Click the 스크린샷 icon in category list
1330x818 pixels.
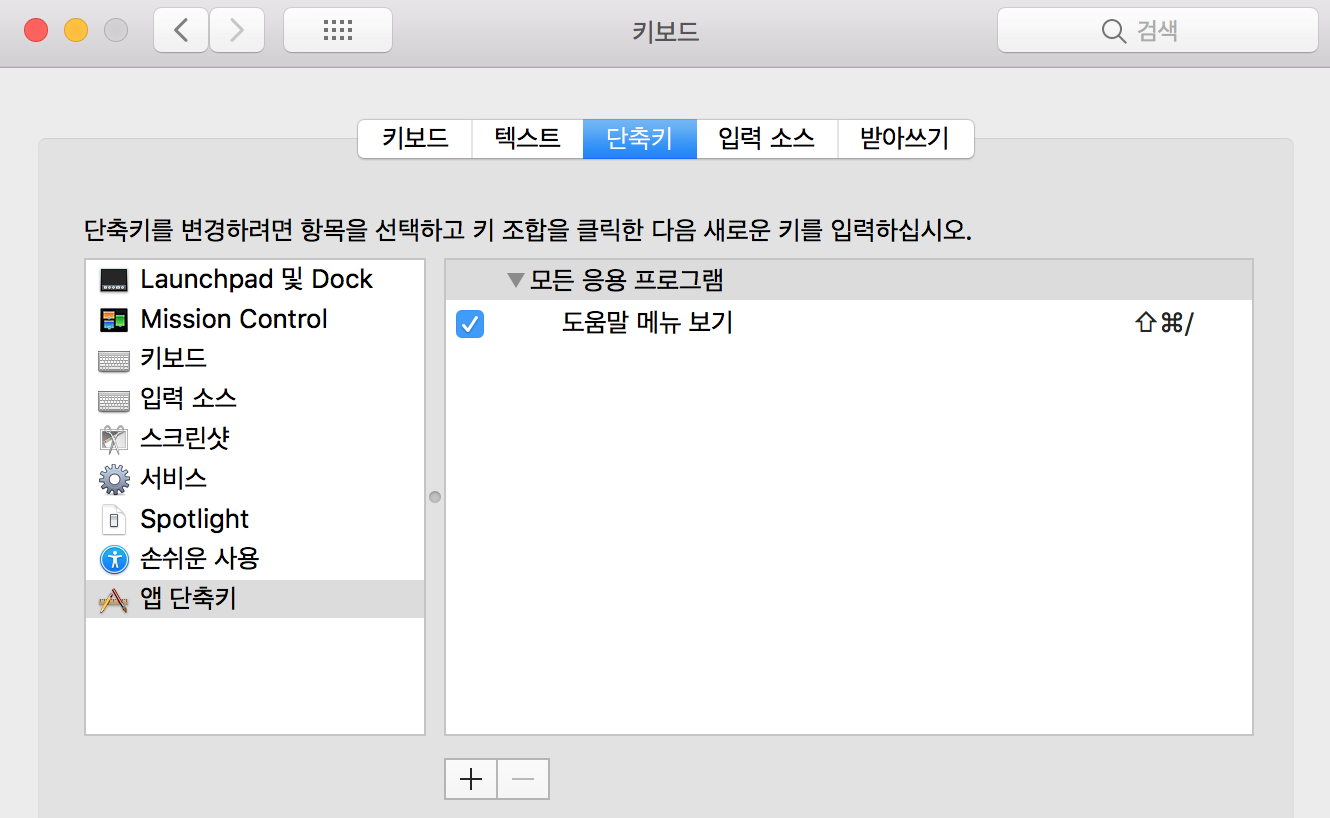(x=114, y=439)
